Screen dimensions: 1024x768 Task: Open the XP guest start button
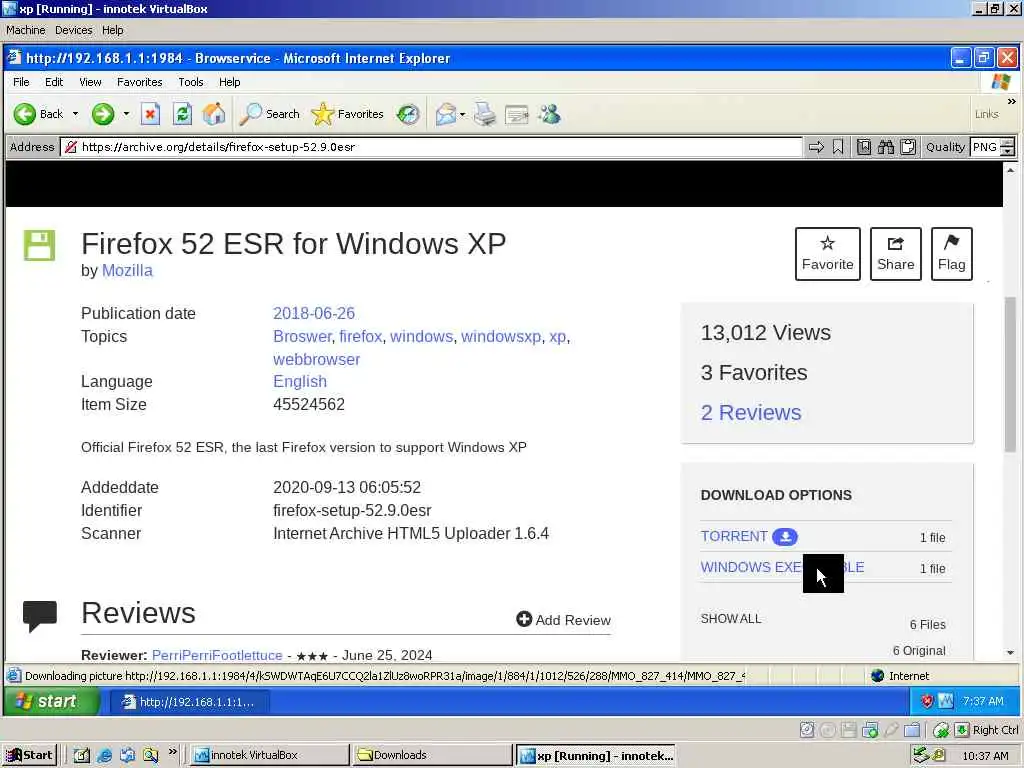[51, 701]
